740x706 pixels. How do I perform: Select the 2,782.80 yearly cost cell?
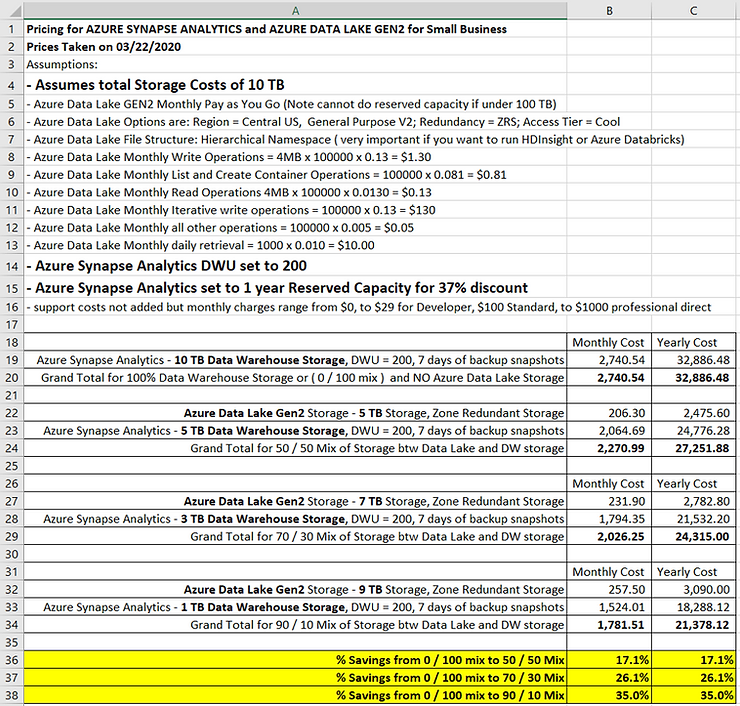(x=693, y=501)
